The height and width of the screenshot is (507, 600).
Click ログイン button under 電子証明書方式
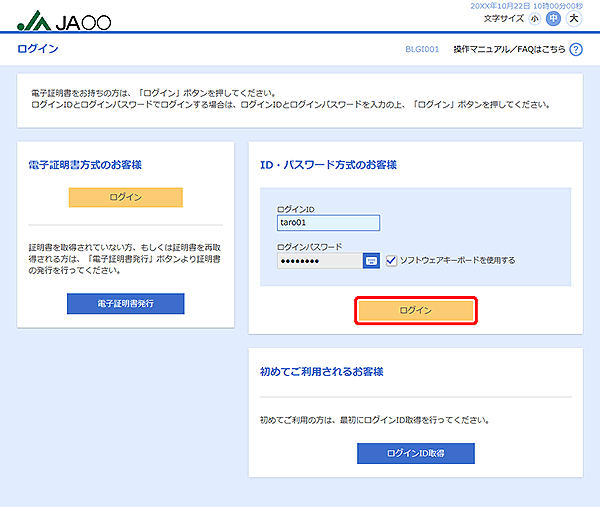pos(126,197)
